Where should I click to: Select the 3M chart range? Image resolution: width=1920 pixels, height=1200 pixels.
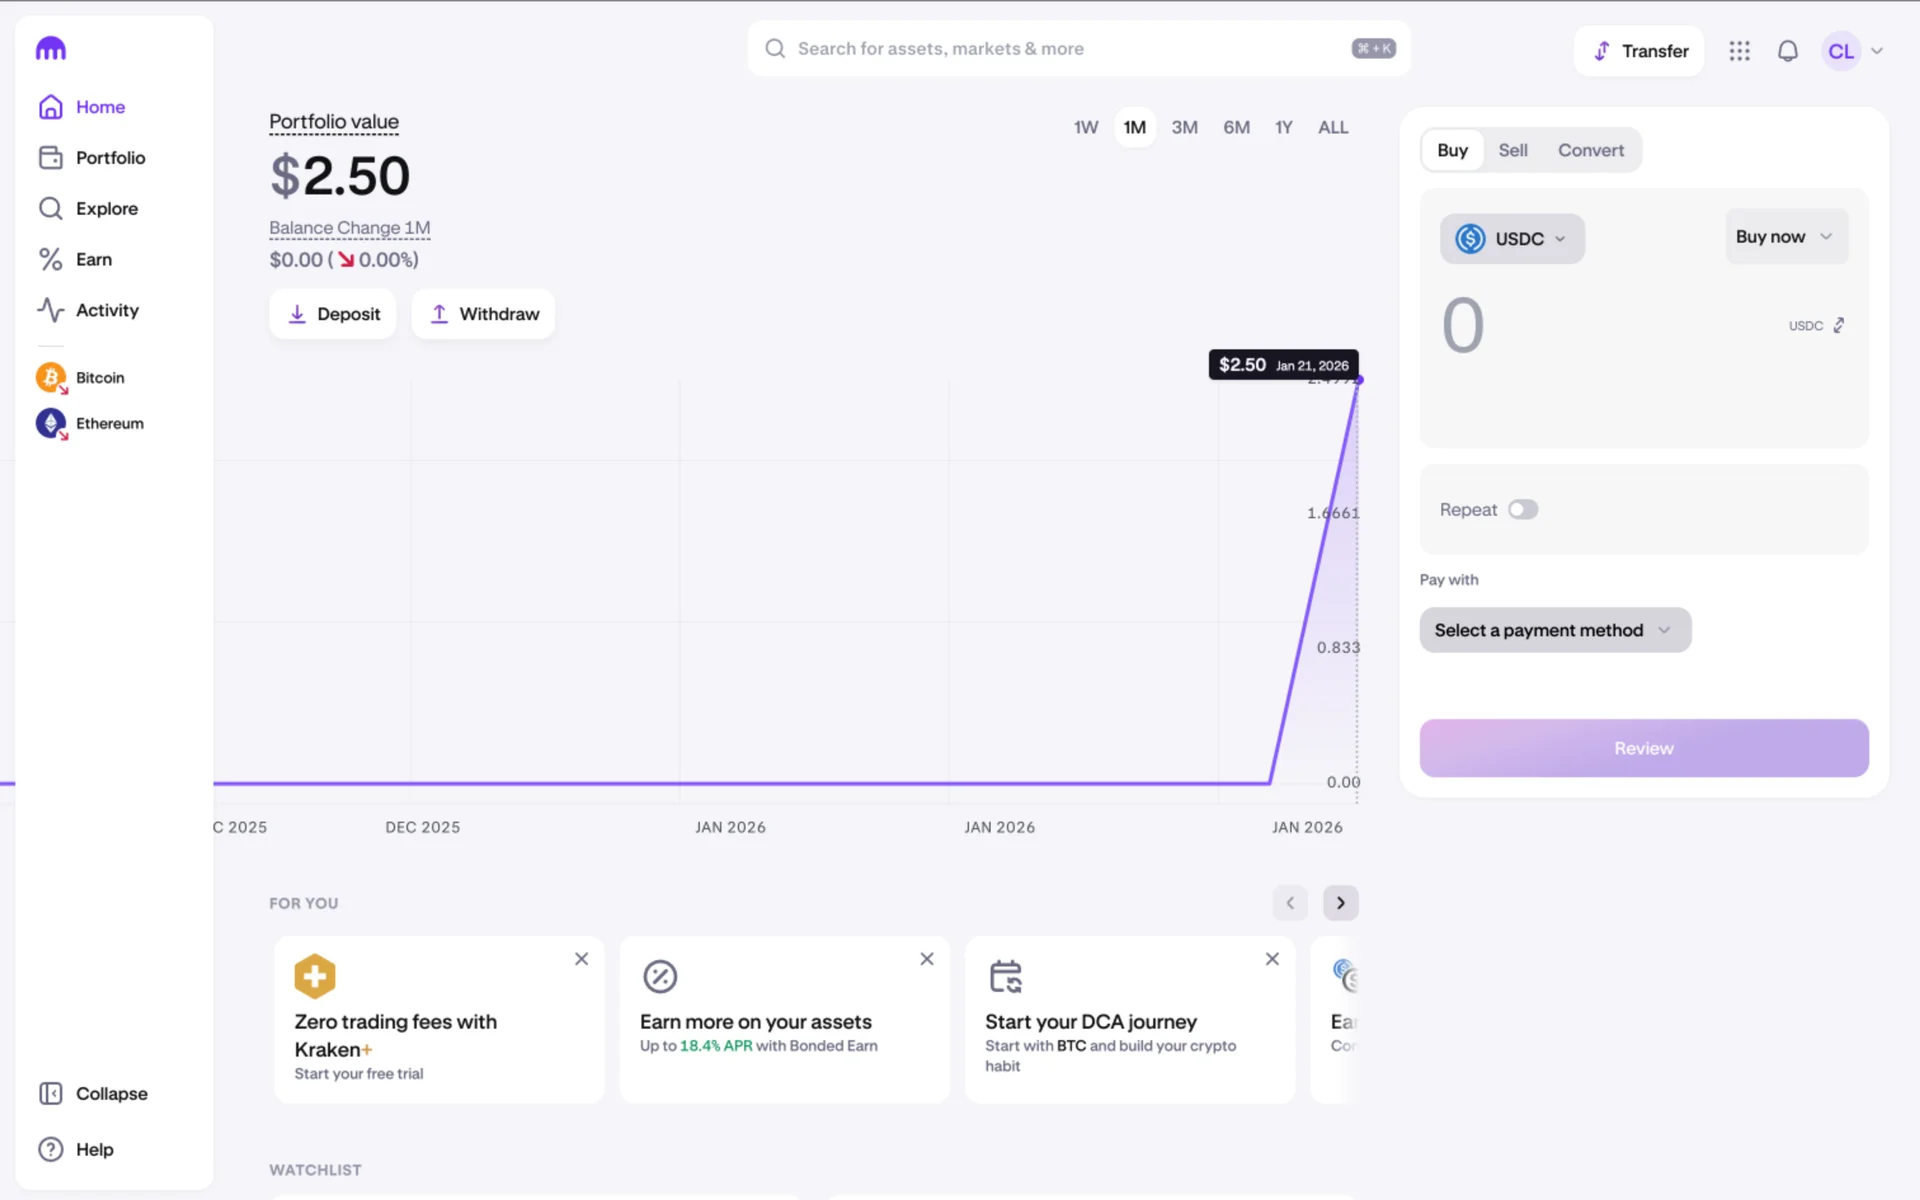point(1184,127)
